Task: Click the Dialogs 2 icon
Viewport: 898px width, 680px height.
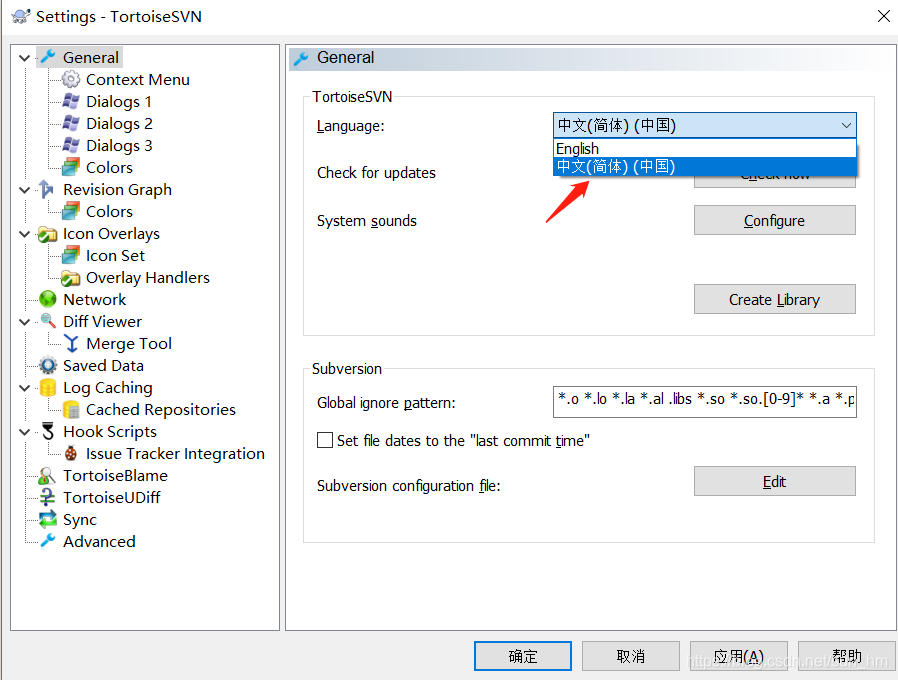Action: tap(70, 123)
